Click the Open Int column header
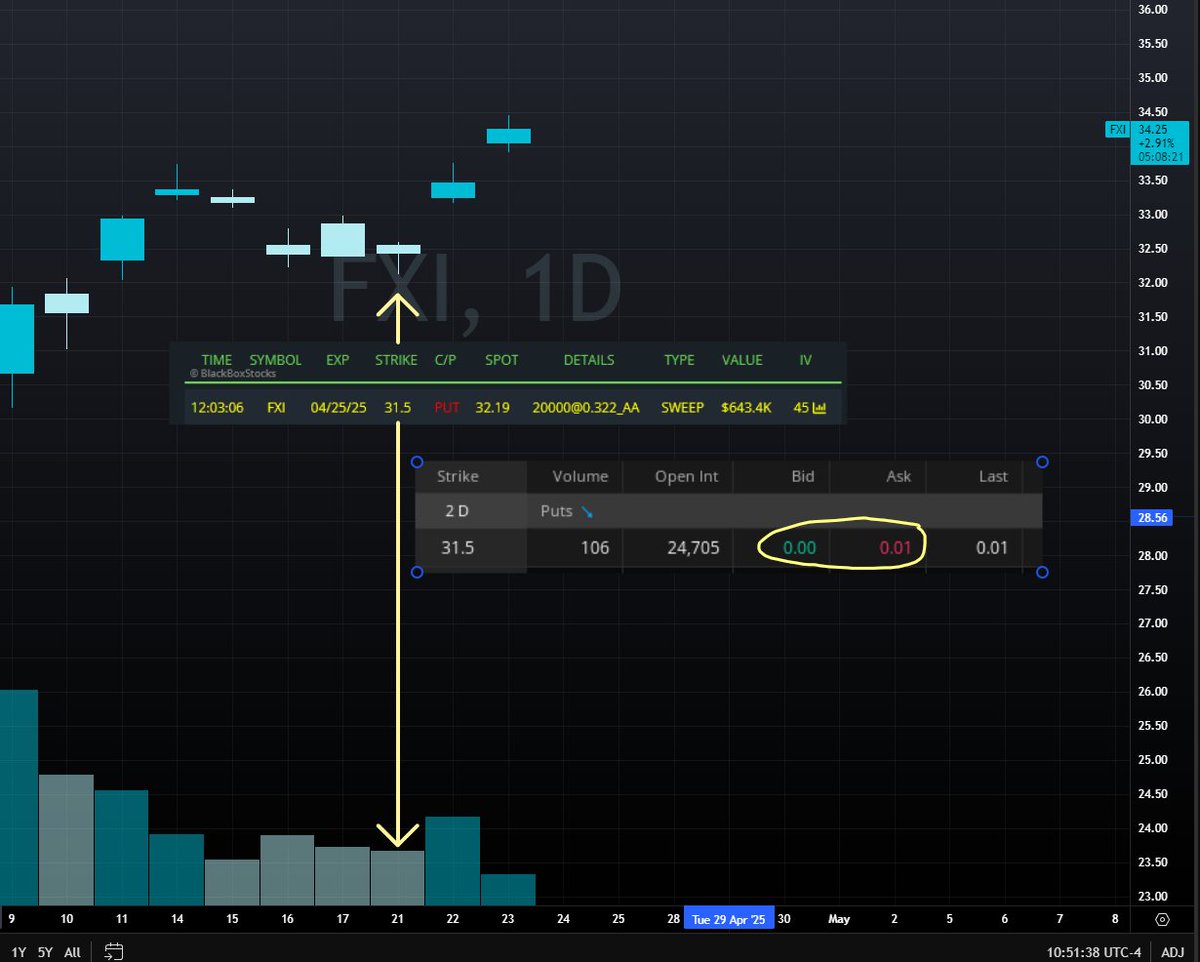This screenshot has height=962, width=1200. 687,476
